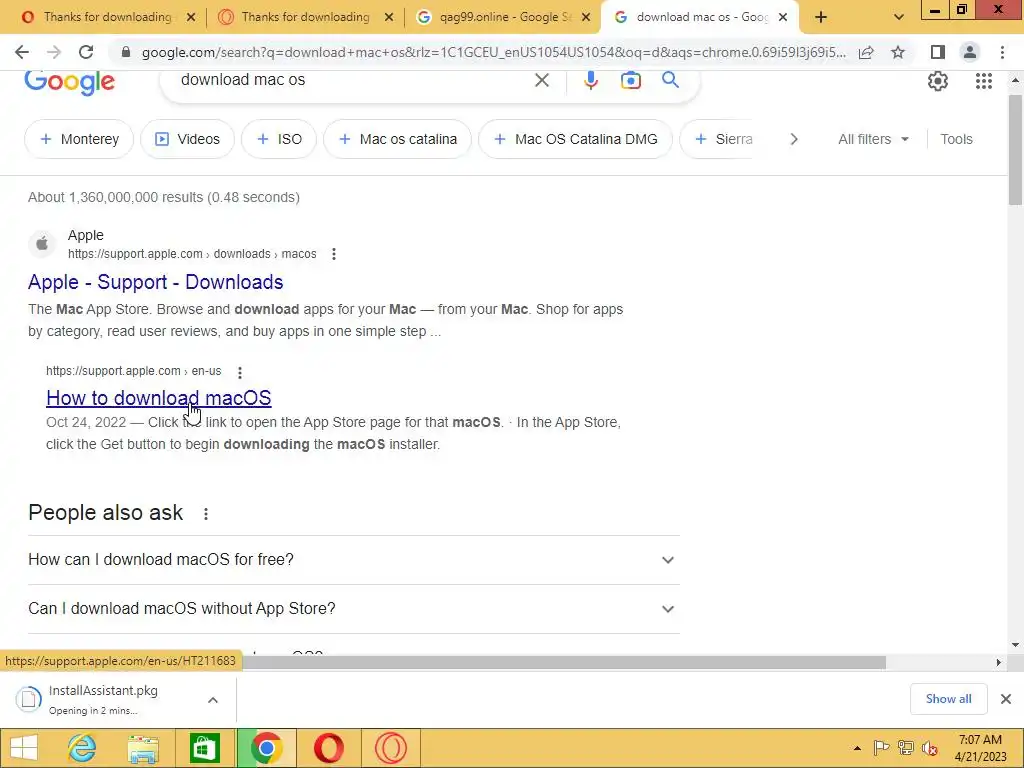This screenshot has width=1024, height=768.
Task: Clear the search box with the X icon
Action: (542, 80)
